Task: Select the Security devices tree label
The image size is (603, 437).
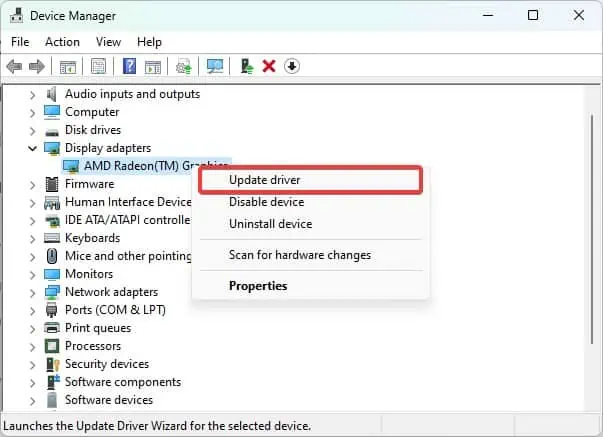Action: (107, 364)
